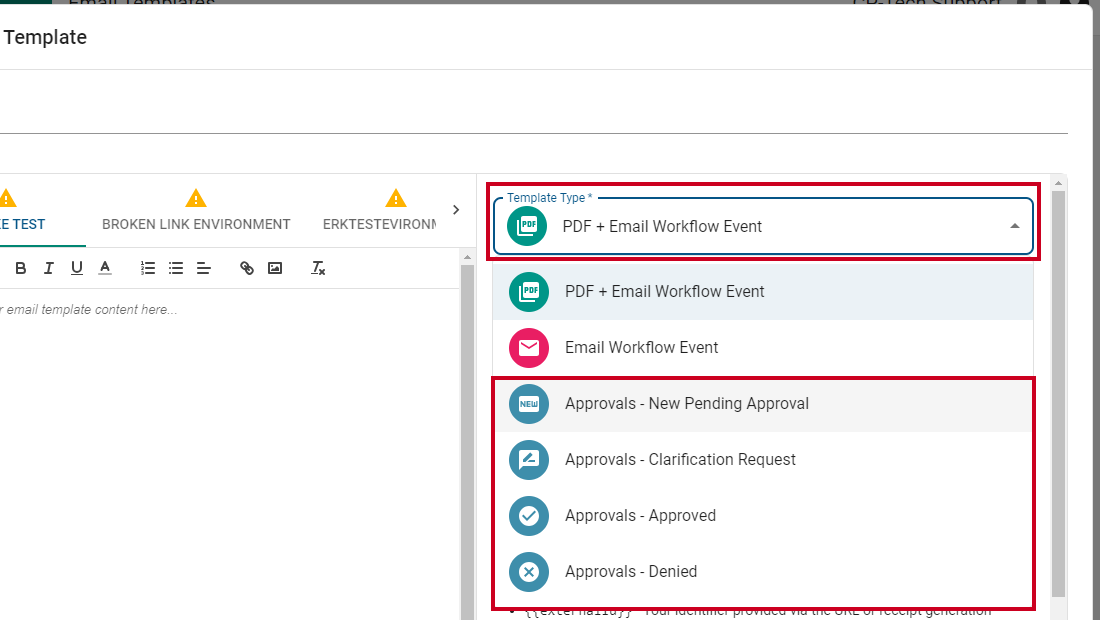Insert an image into the template
This screenshot has height=620, width=1100.
275,268
